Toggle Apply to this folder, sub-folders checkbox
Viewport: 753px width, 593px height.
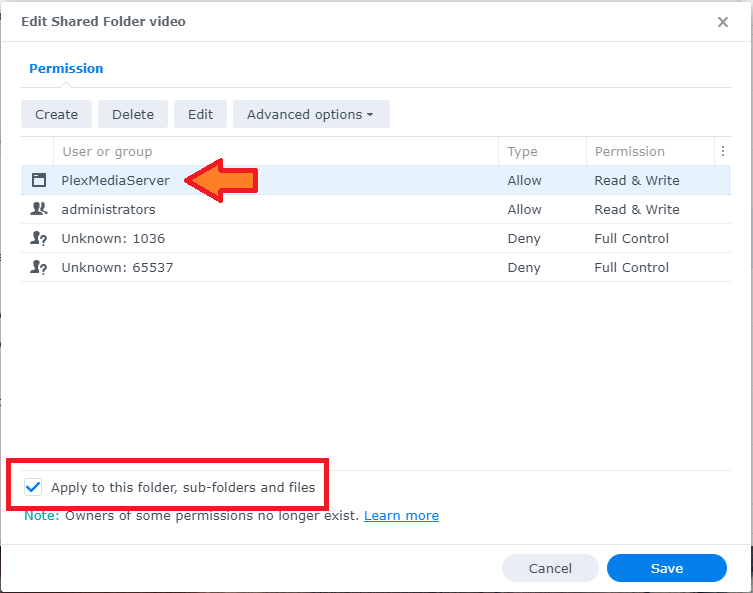[34, 488]
